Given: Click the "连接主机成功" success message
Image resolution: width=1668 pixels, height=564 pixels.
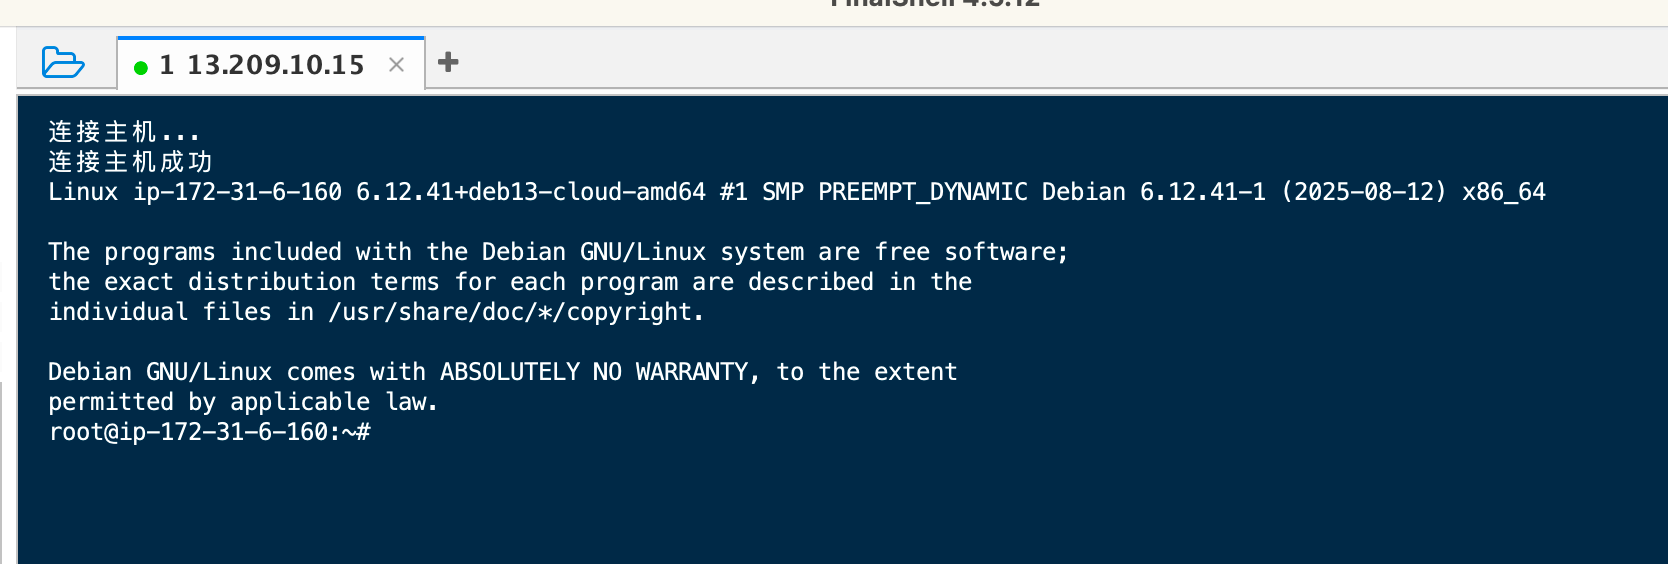Looking at the screenshot, I should [x=130, y=162].
